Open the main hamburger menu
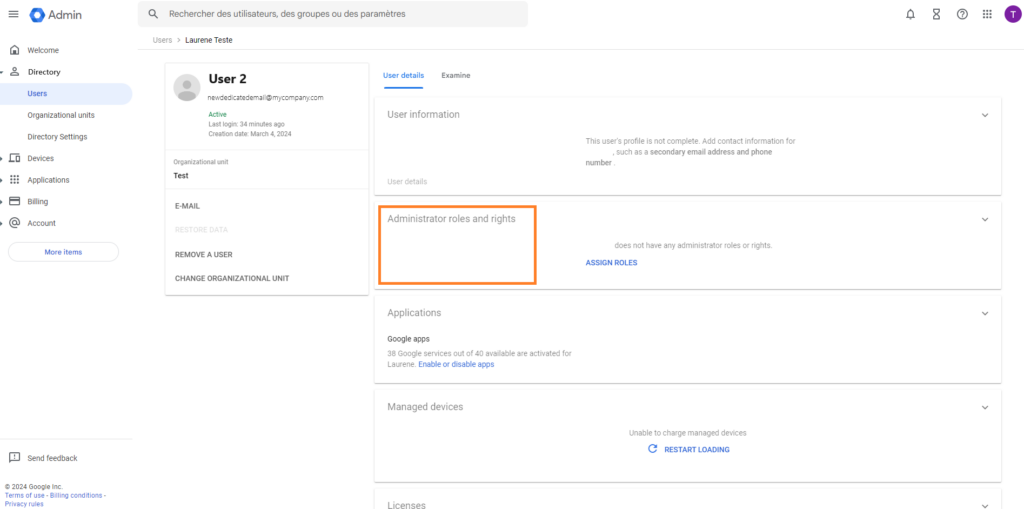The image size is (1024, 509). pos(13,14)
